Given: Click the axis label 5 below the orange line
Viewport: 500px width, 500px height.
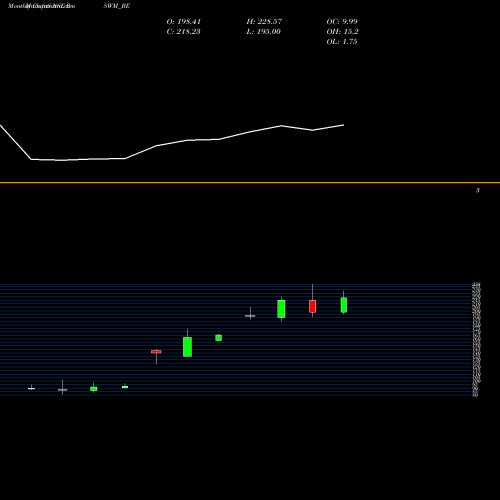Looking at the screenshot, I should 478,190.
